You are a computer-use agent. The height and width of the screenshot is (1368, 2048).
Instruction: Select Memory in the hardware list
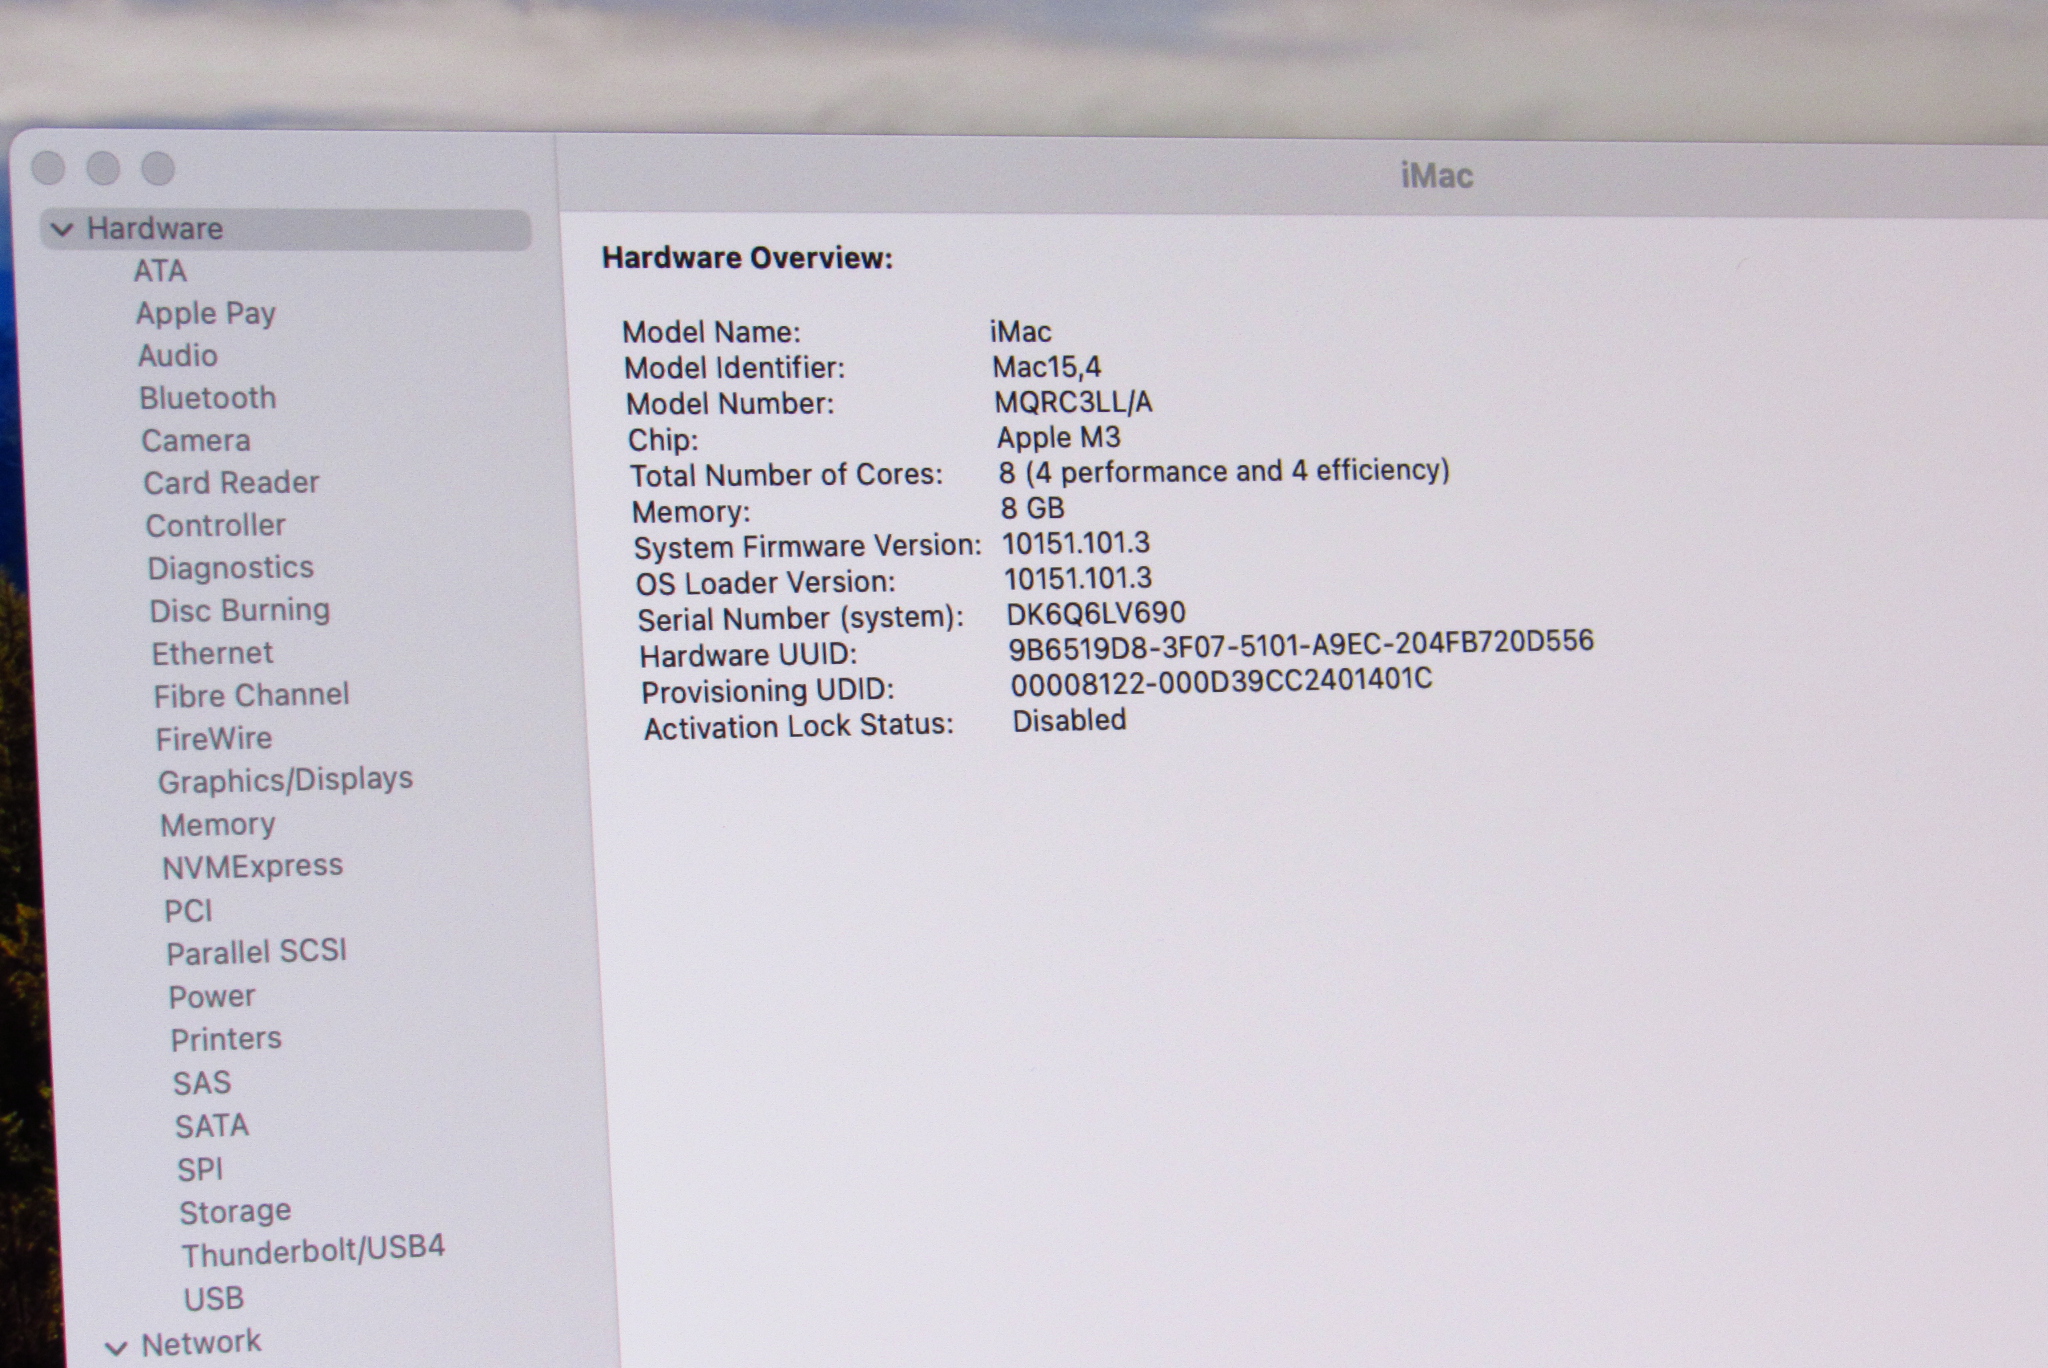(x=217, y=825)
